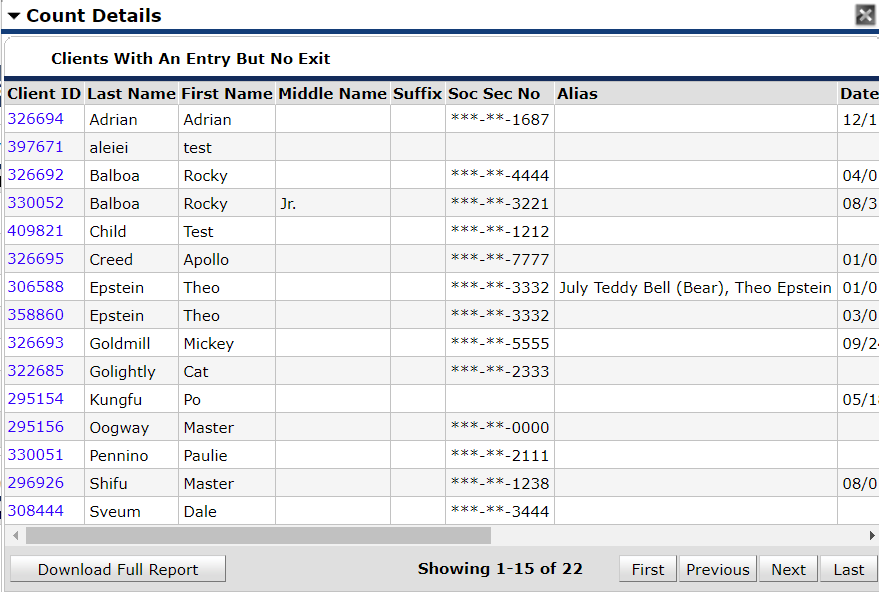The height and width of the screenshot is (592, 879).
Task: Click the horizontal scrollbar thumb
Action: click(x=258, y=535)
